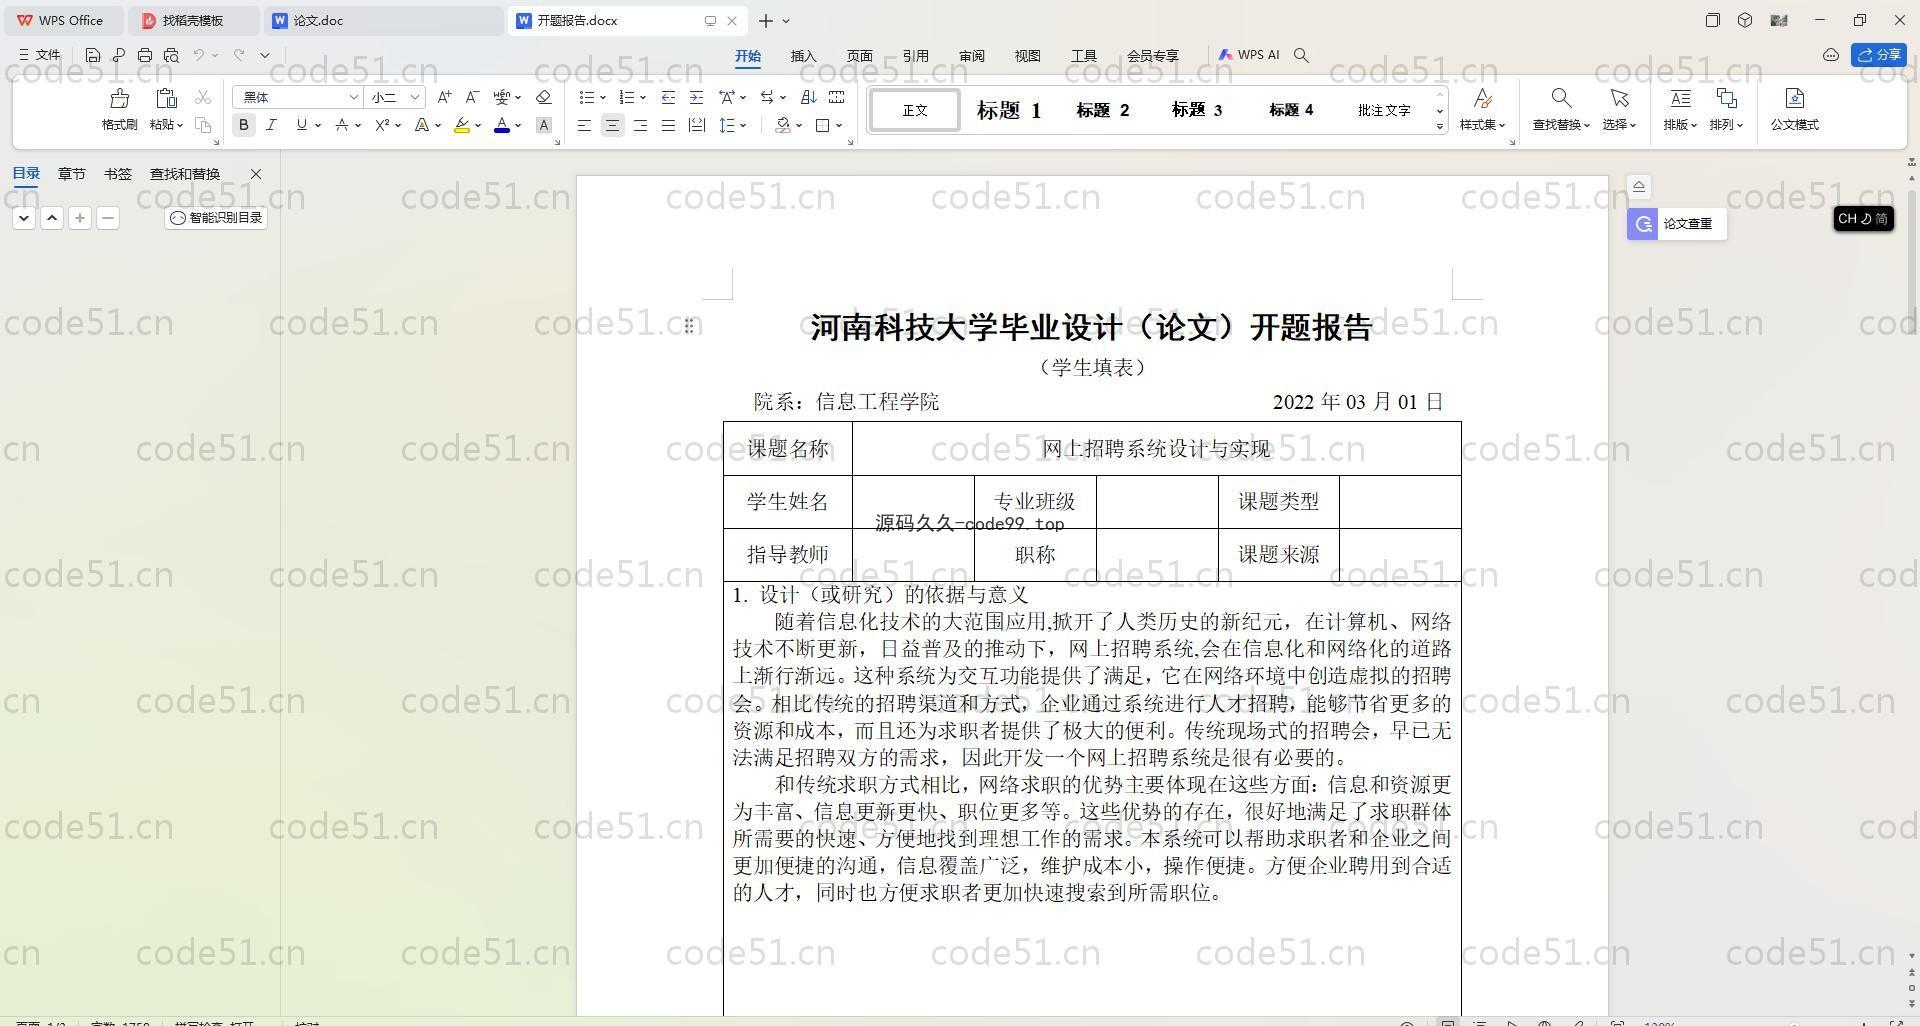Toggle Underline formatting
This screenshot has height=1026, width=1920.
click(x=301, y=125)
